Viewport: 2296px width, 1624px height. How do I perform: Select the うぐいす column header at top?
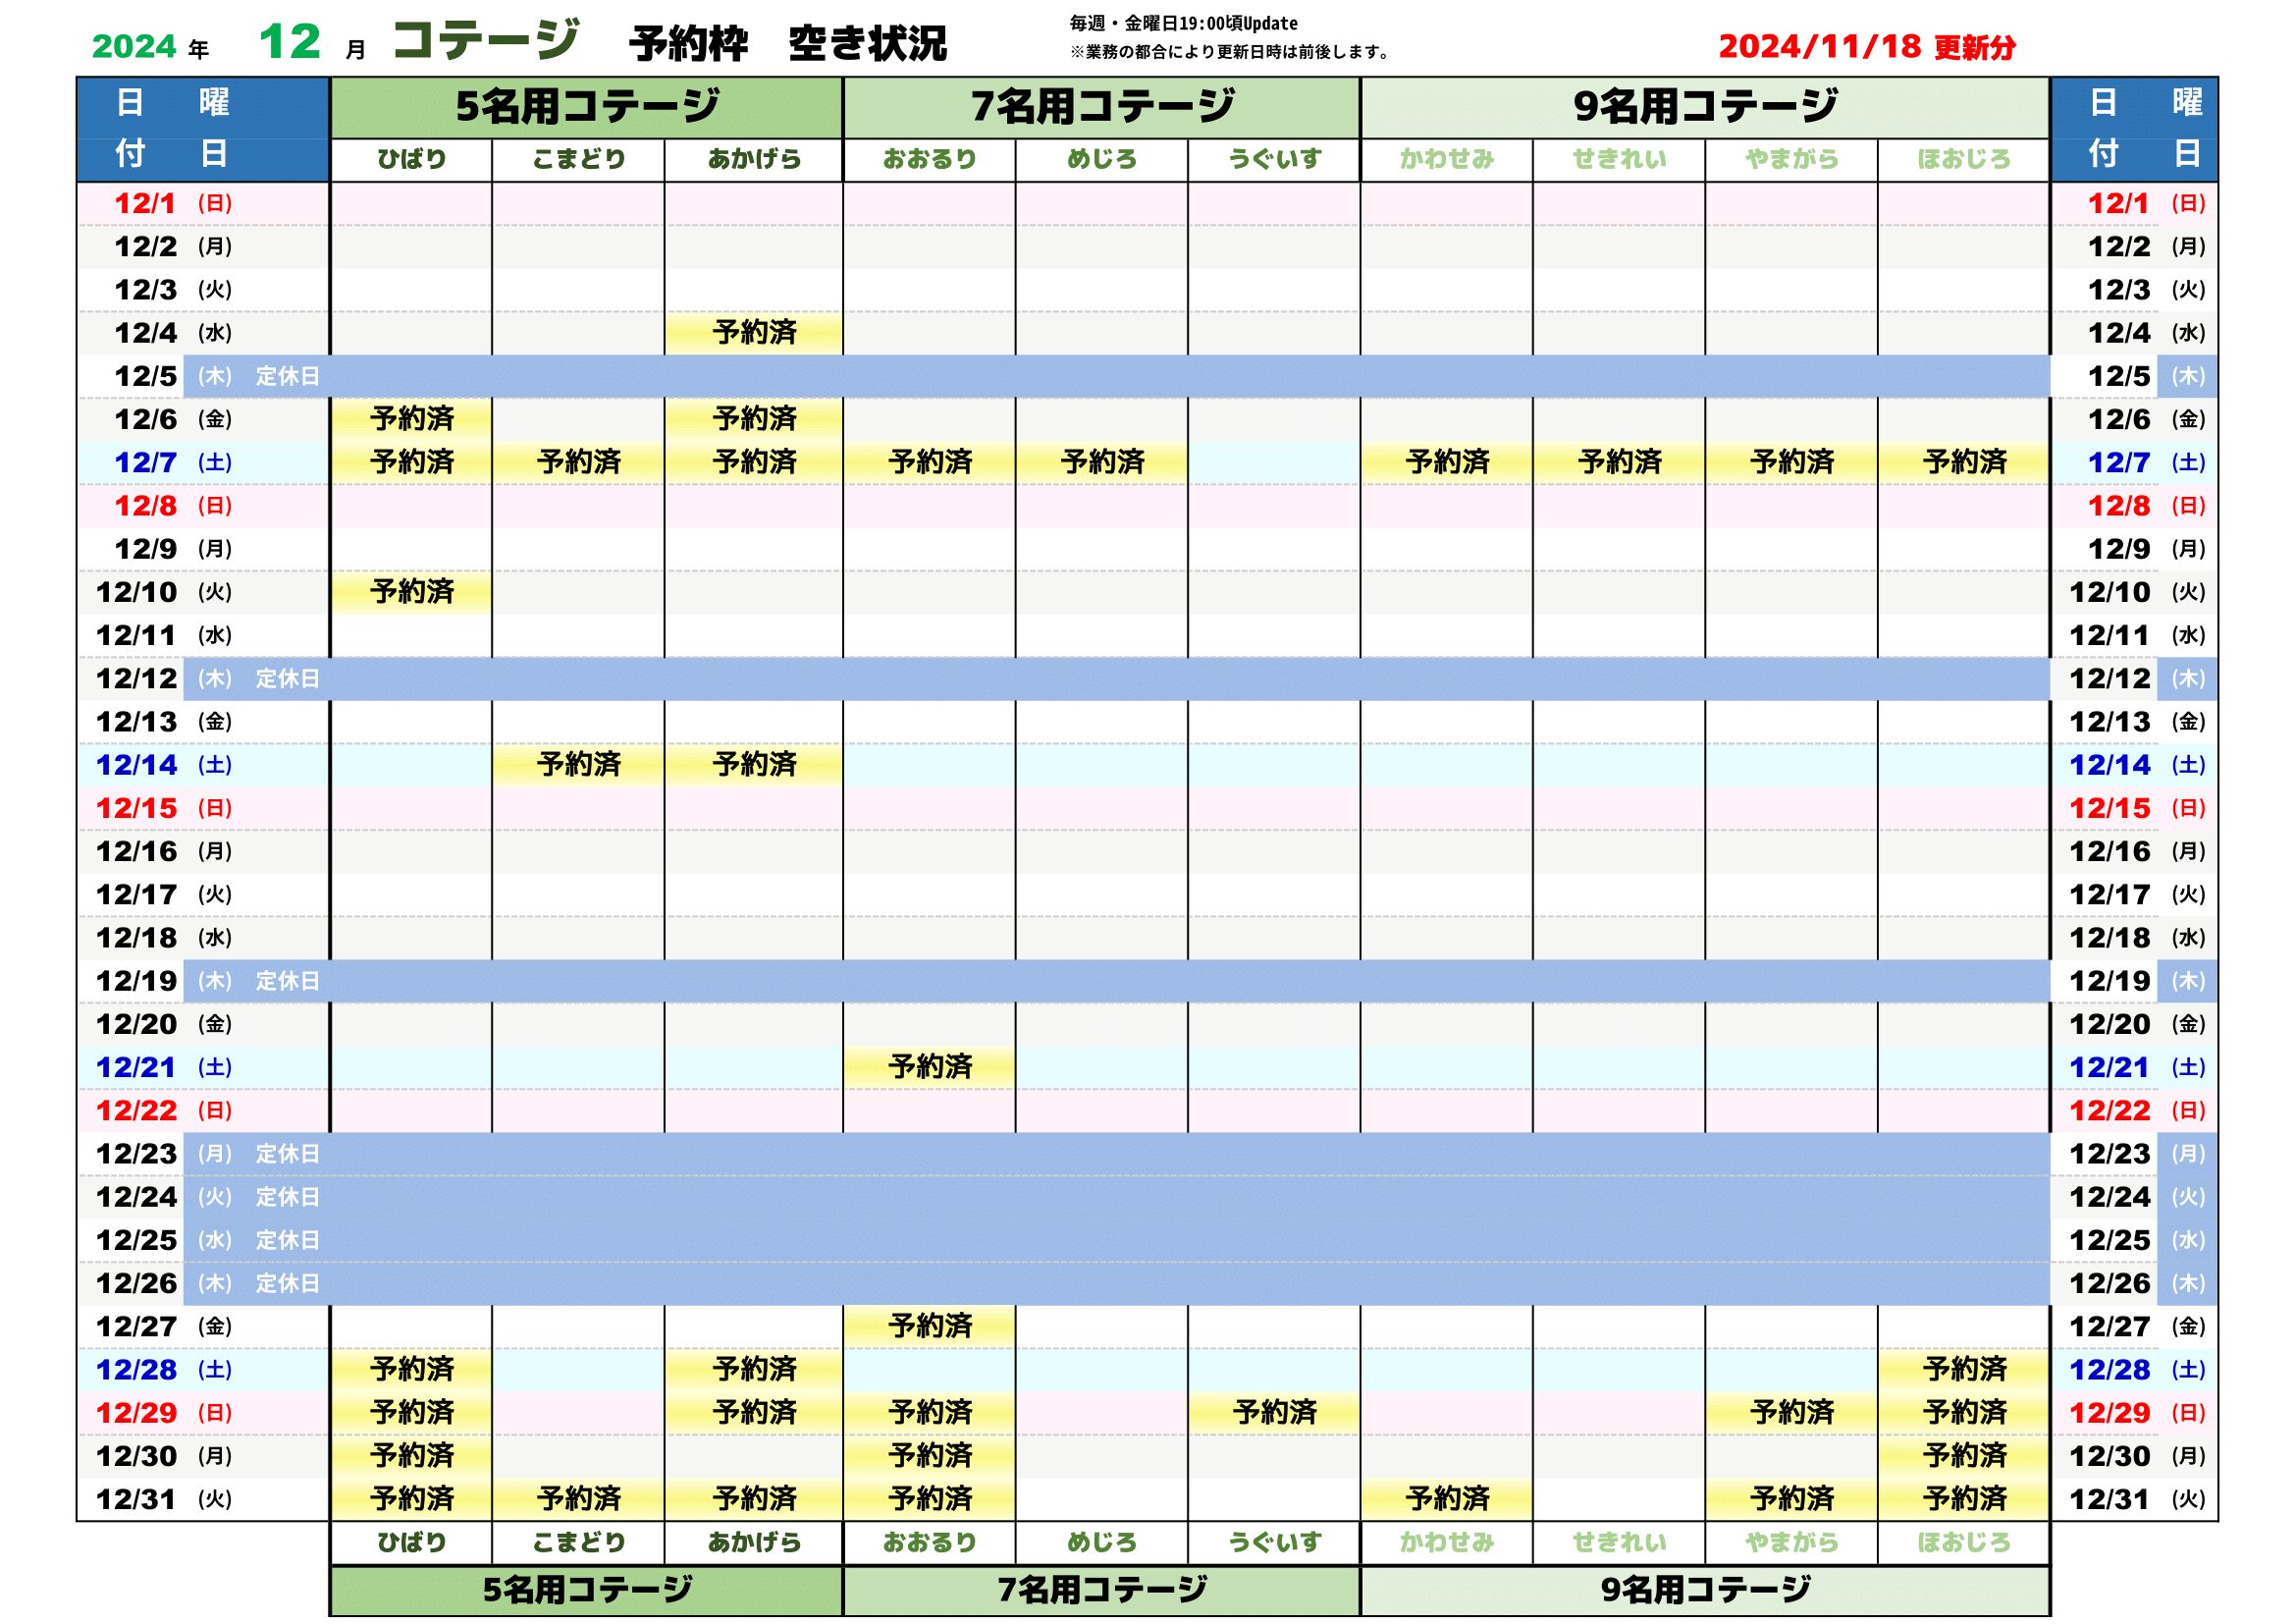(x=1274, y=159)
